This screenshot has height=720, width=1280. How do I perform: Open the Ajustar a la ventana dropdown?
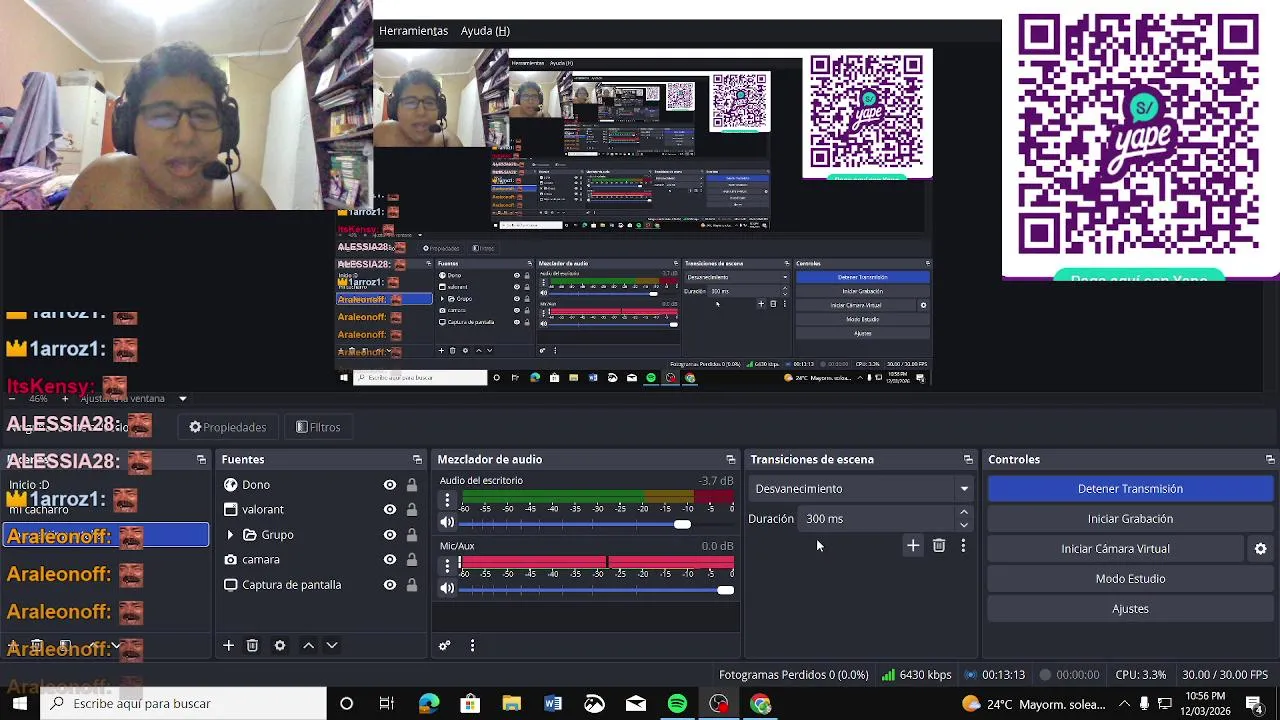[182, 399]
